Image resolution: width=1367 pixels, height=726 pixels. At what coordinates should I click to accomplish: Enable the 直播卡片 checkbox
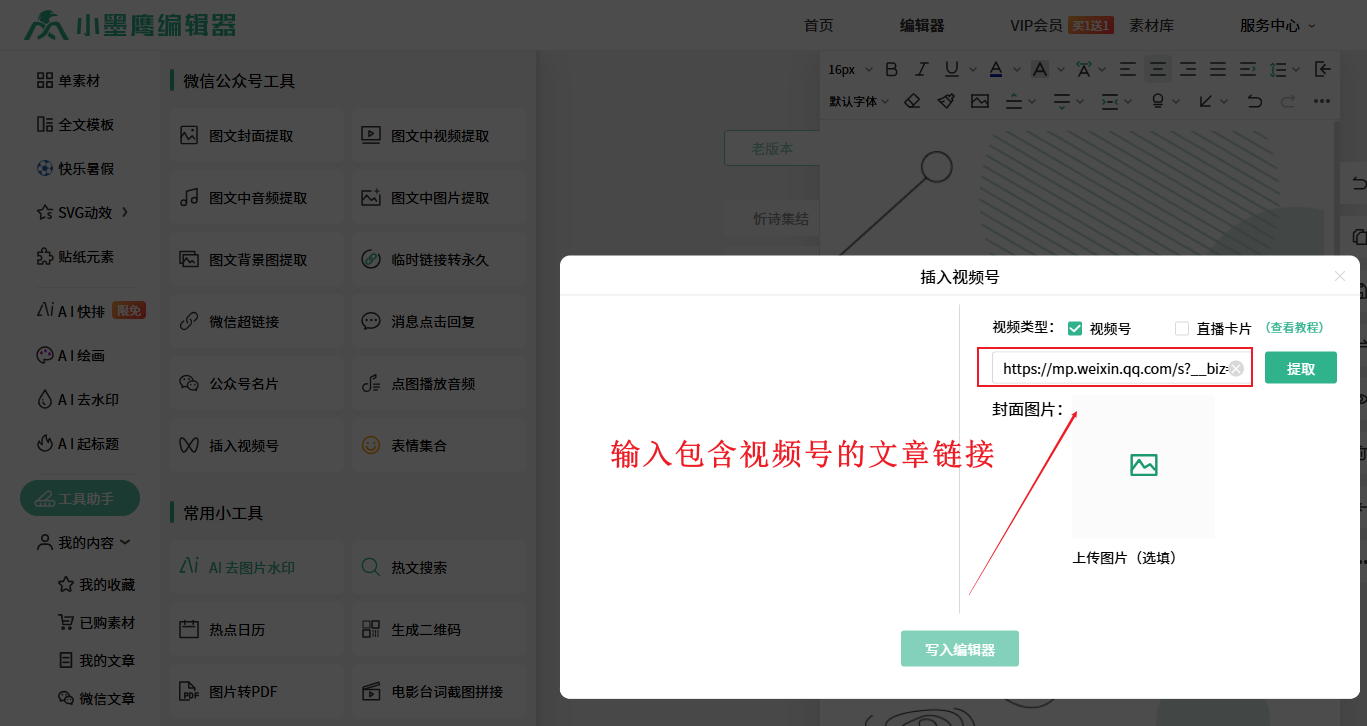pos(1182,328)
